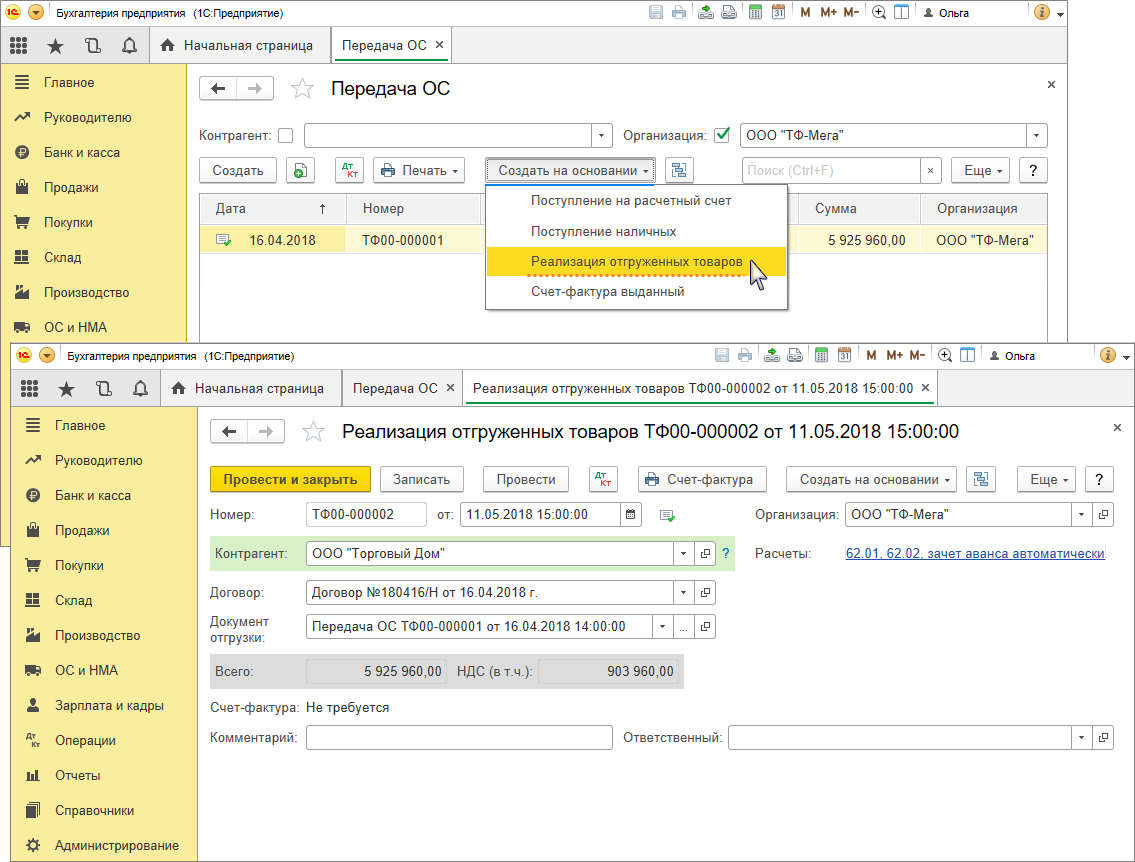Click Создать button in Передача ОС list
The image size is (1135, 862).
[237, 171]
